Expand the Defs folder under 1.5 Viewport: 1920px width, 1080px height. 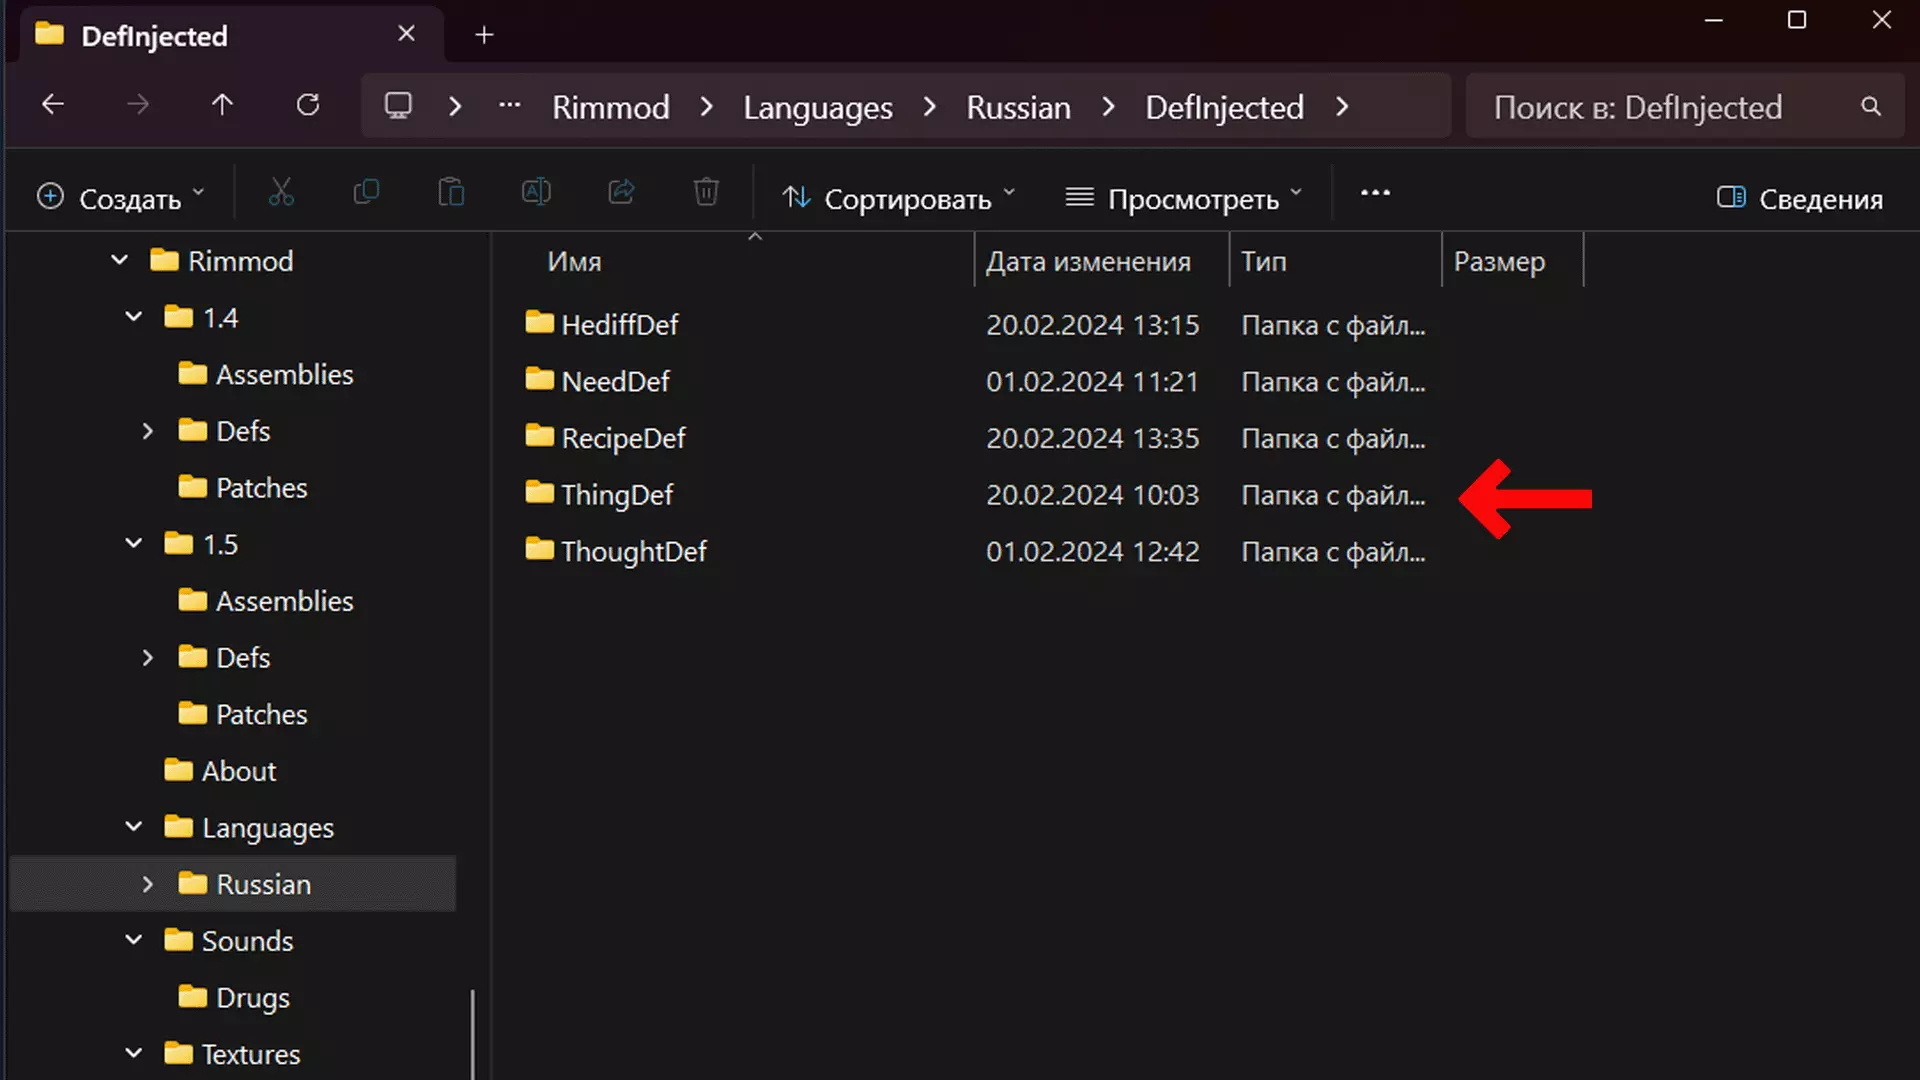tap(148, 657)
